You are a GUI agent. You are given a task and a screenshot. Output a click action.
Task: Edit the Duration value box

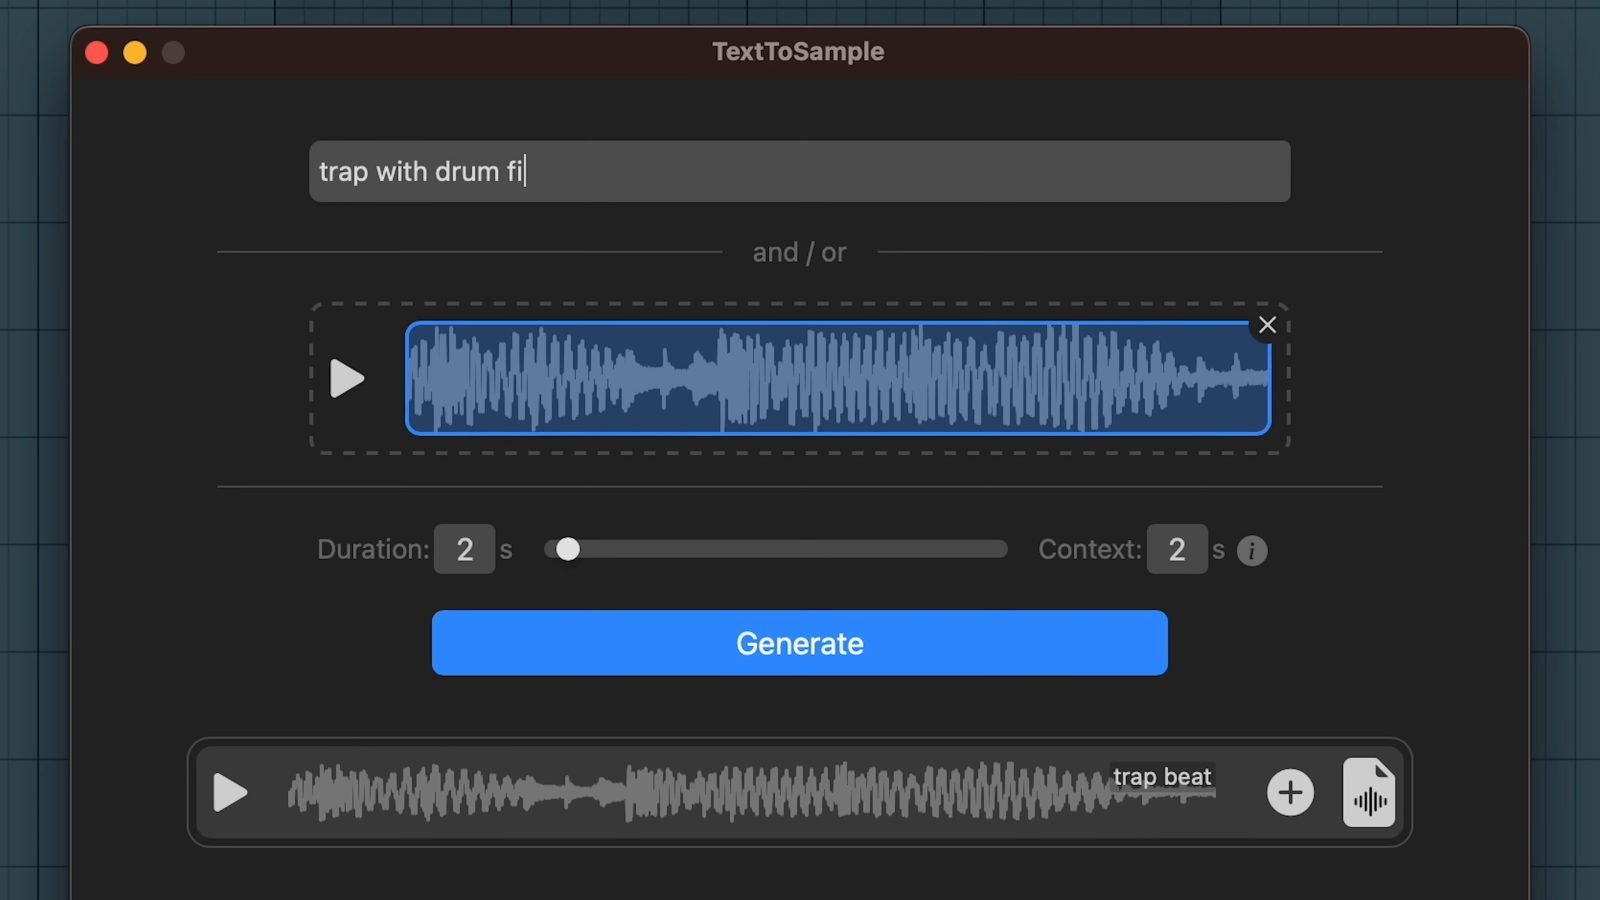pos(464,549)
